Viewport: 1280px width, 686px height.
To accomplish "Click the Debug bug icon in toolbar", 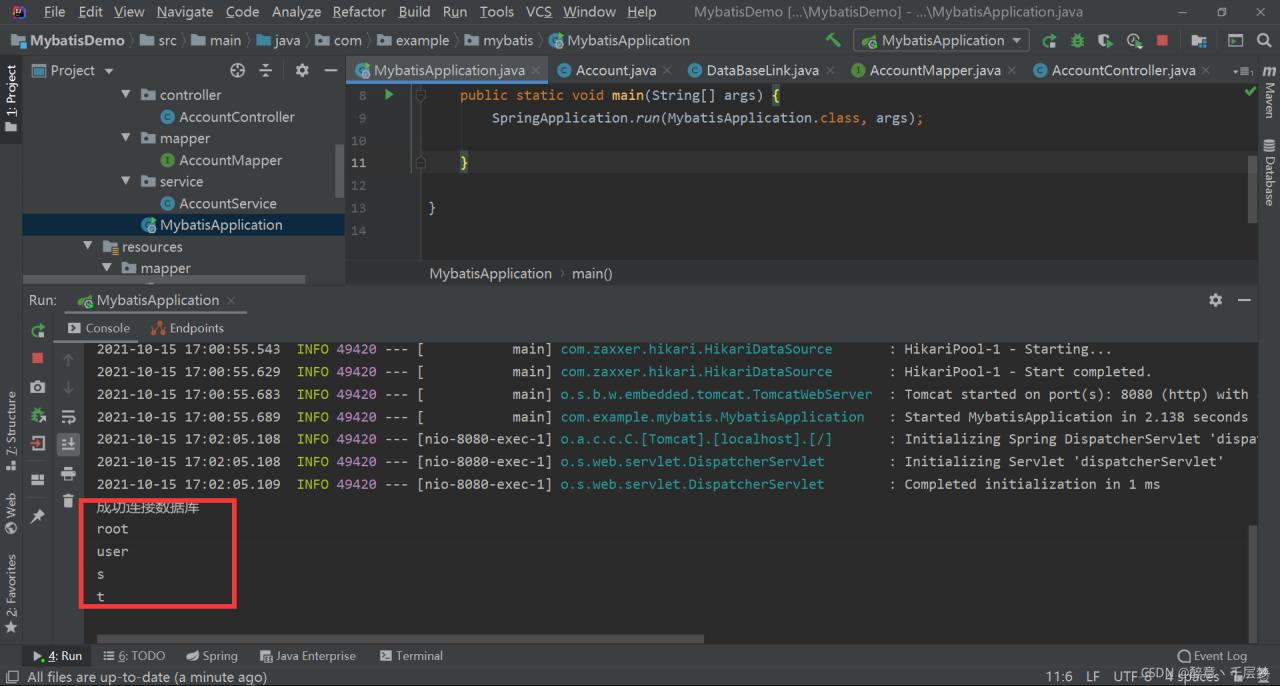I will [x=1077, y=41].
